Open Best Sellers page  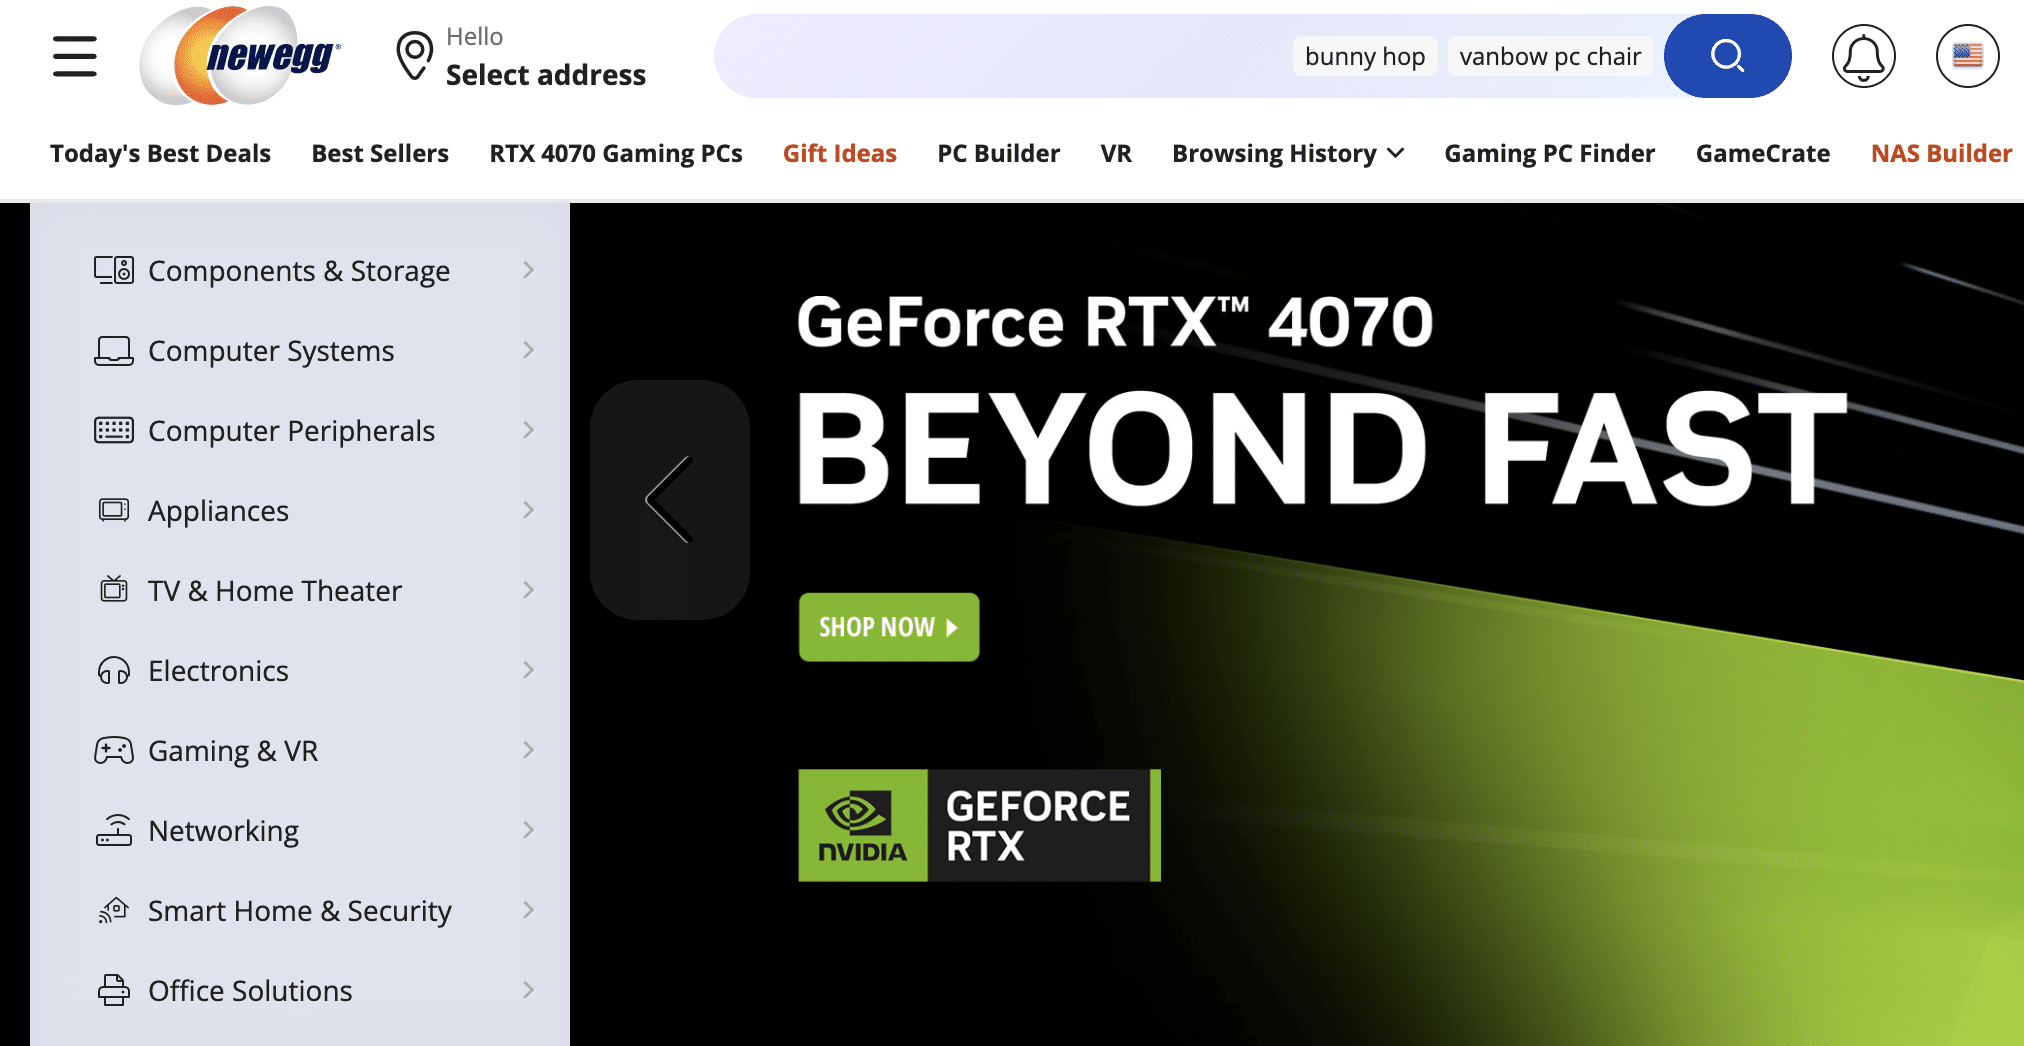380,153
